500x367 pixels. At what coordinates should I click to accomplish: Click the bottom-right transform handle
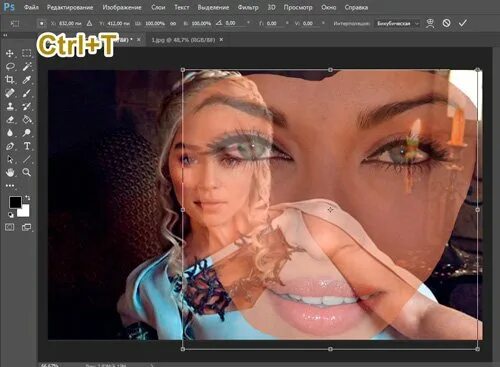pos(478,349)
